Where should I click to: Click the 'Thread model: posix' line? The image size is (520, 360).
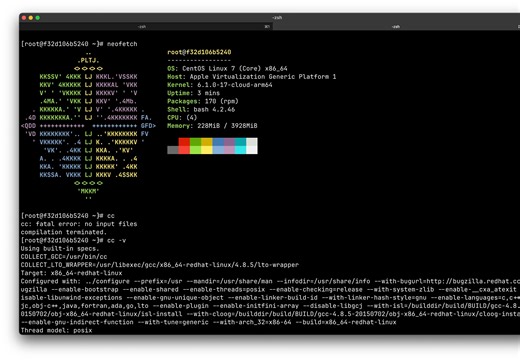click(56, 330)
